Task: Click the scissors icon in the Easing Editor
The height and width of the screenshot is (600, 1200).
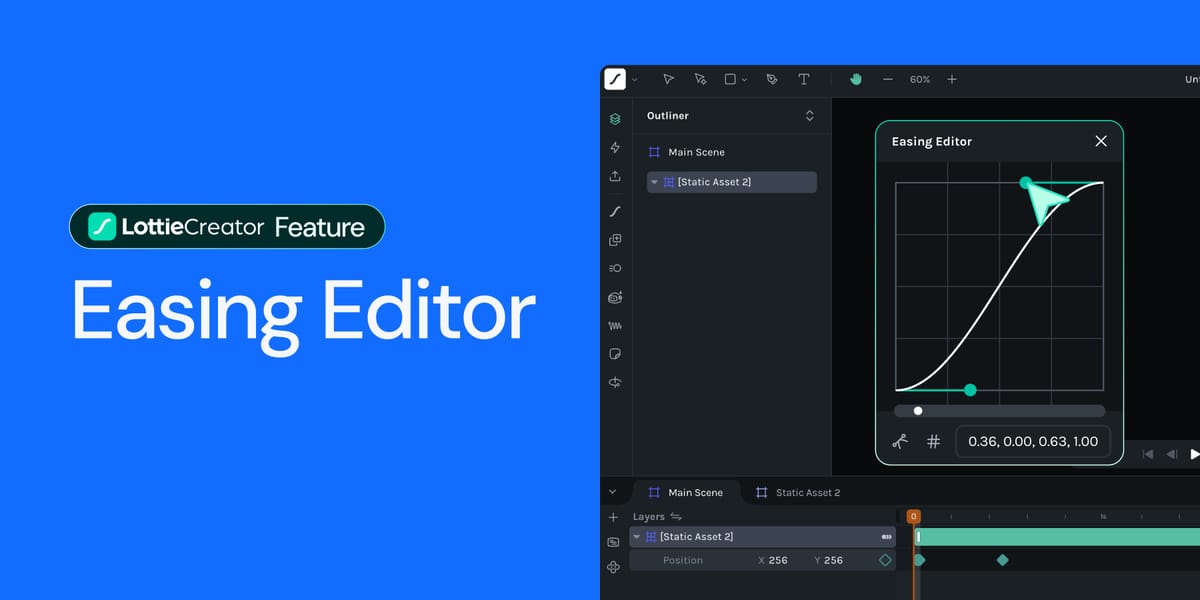Action: pos(898,441)
